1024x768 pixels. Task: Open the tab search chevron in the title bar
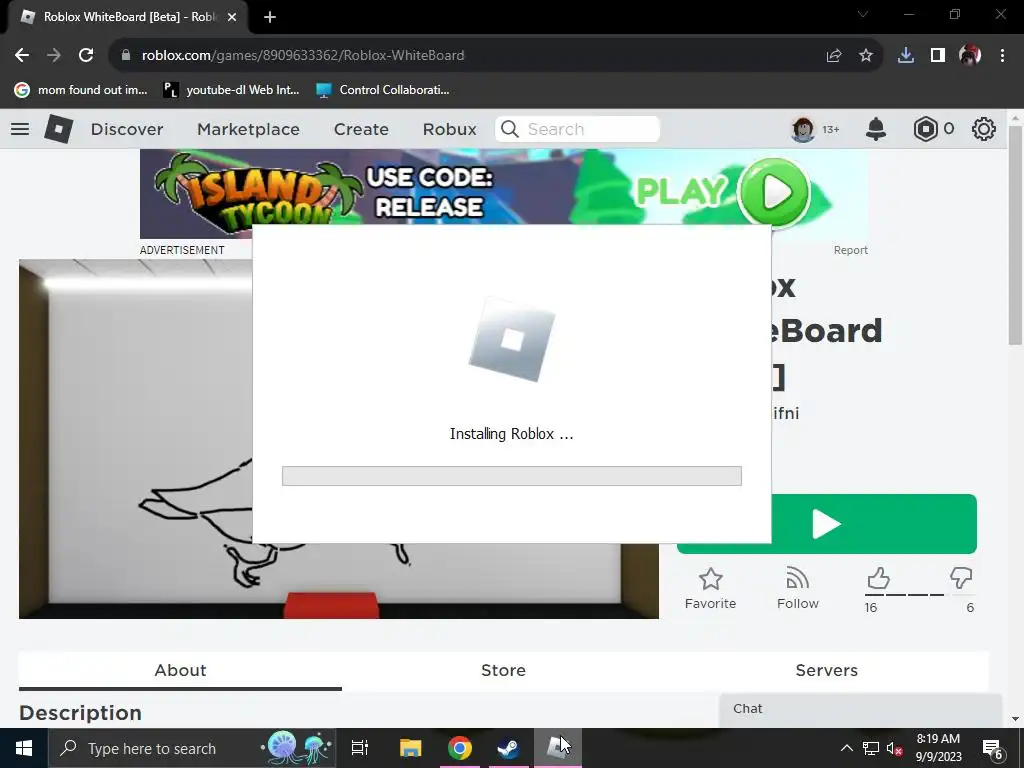(863, 14)
